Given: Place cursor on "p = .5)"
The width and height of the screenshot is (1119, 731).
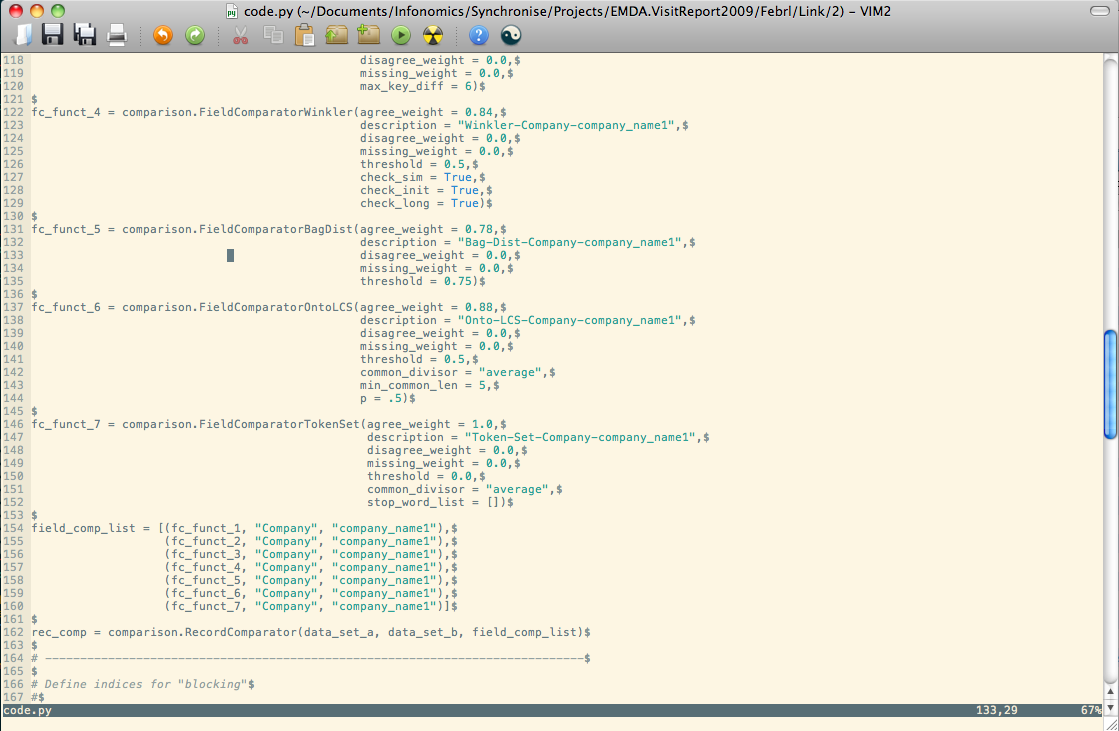Looking at the screenshot, I should [x=384, y=398].
